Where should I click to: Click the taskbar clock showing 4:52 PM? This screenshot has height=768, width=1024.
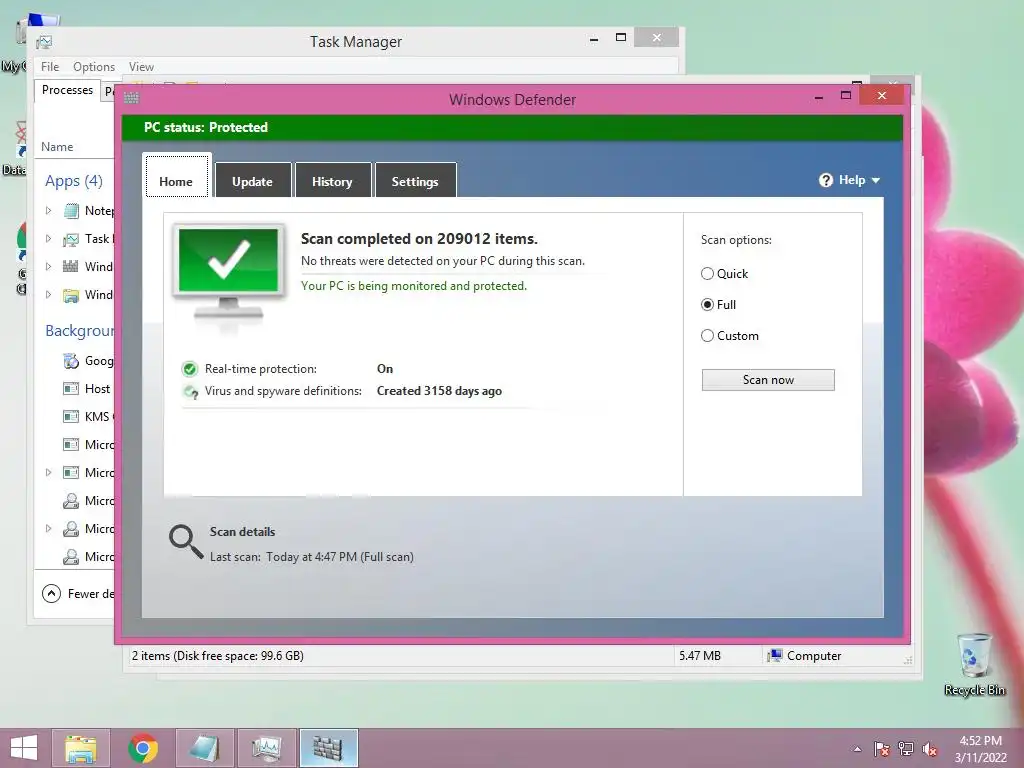980,749
